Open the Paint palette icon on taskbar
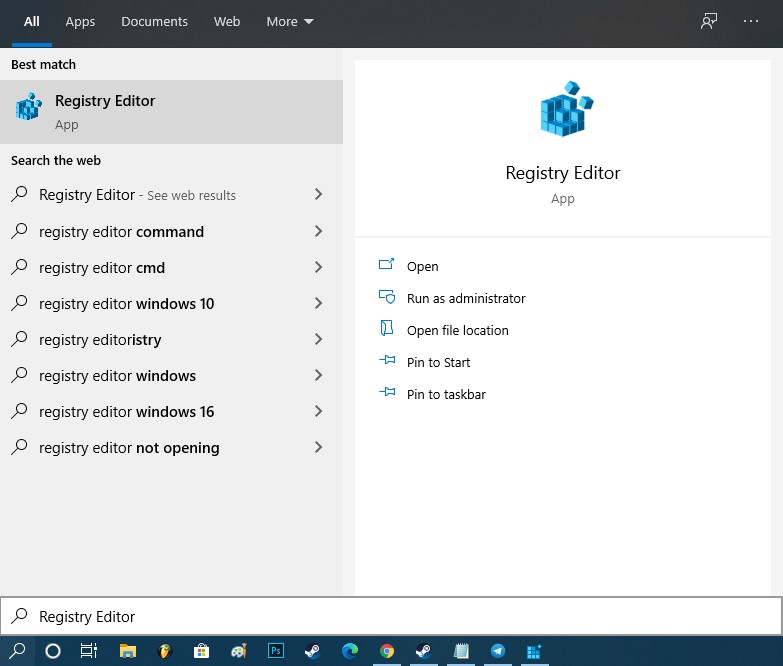783x666 pixels. click(x=239, y=651)
